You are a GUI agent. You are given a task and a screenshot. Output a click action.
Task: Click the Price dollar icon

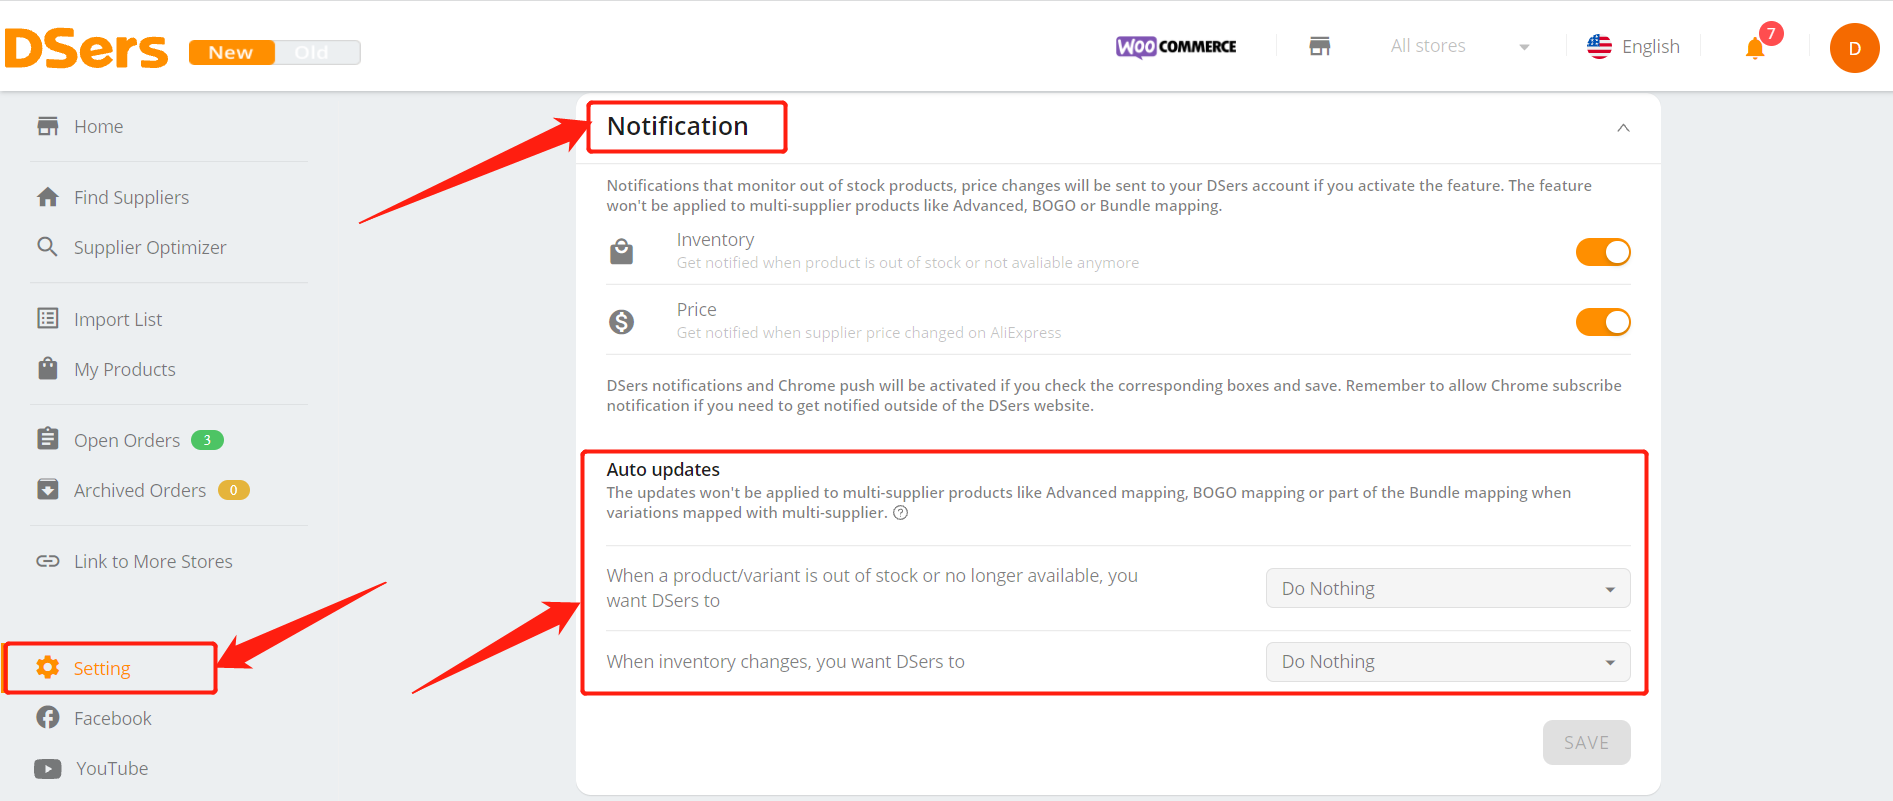point(622,321)
